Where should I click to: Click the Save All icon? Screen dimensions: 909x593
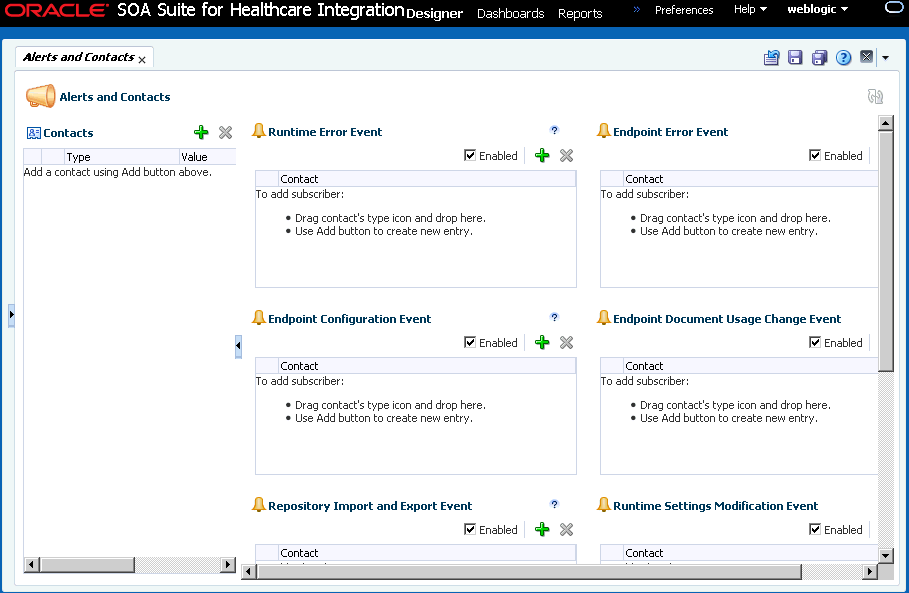click(819, 58)
